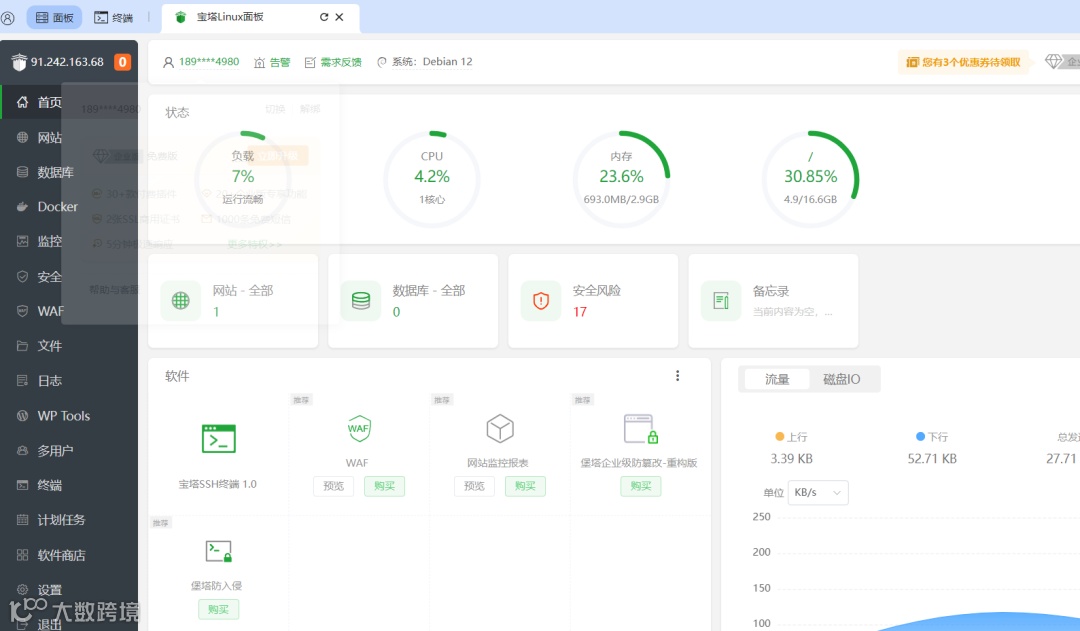Click the 购买 button under WAF
This screenshot has width=1080, height=631.
tap(384, 486)
